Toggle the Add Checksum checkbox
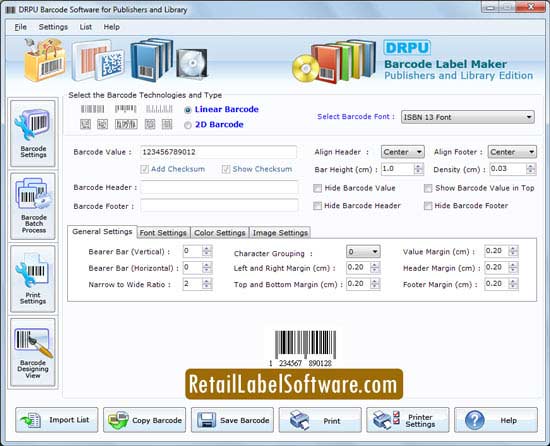The width and height of the screenshot is (550, 446). (144, 169)
